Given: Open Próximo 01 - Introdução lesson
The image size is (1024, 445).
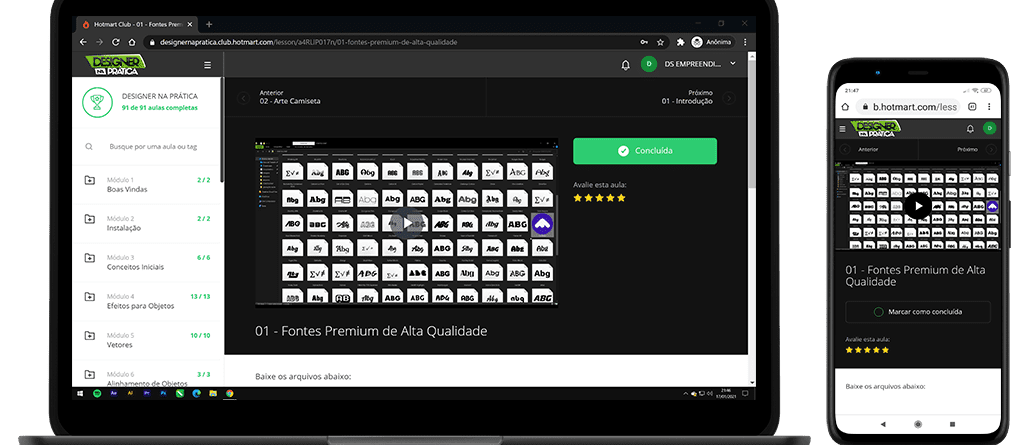Looking at the screenshot, I should point(687,97).
